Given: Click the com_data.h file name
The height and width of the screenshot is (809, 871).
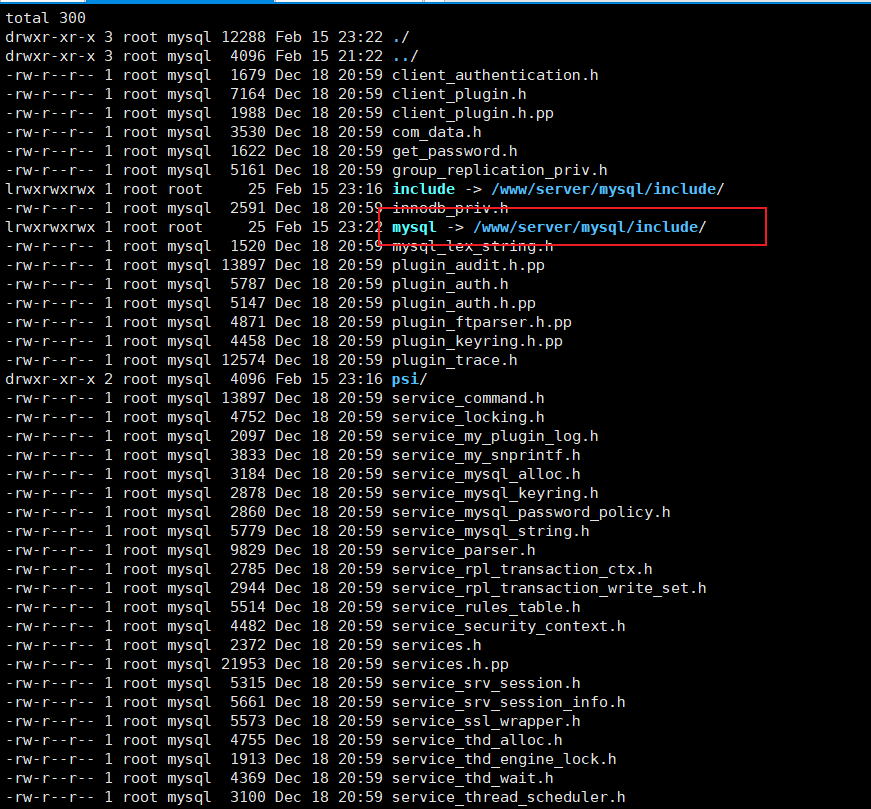Looking at the screenshot, I should [x=437, y=132].
